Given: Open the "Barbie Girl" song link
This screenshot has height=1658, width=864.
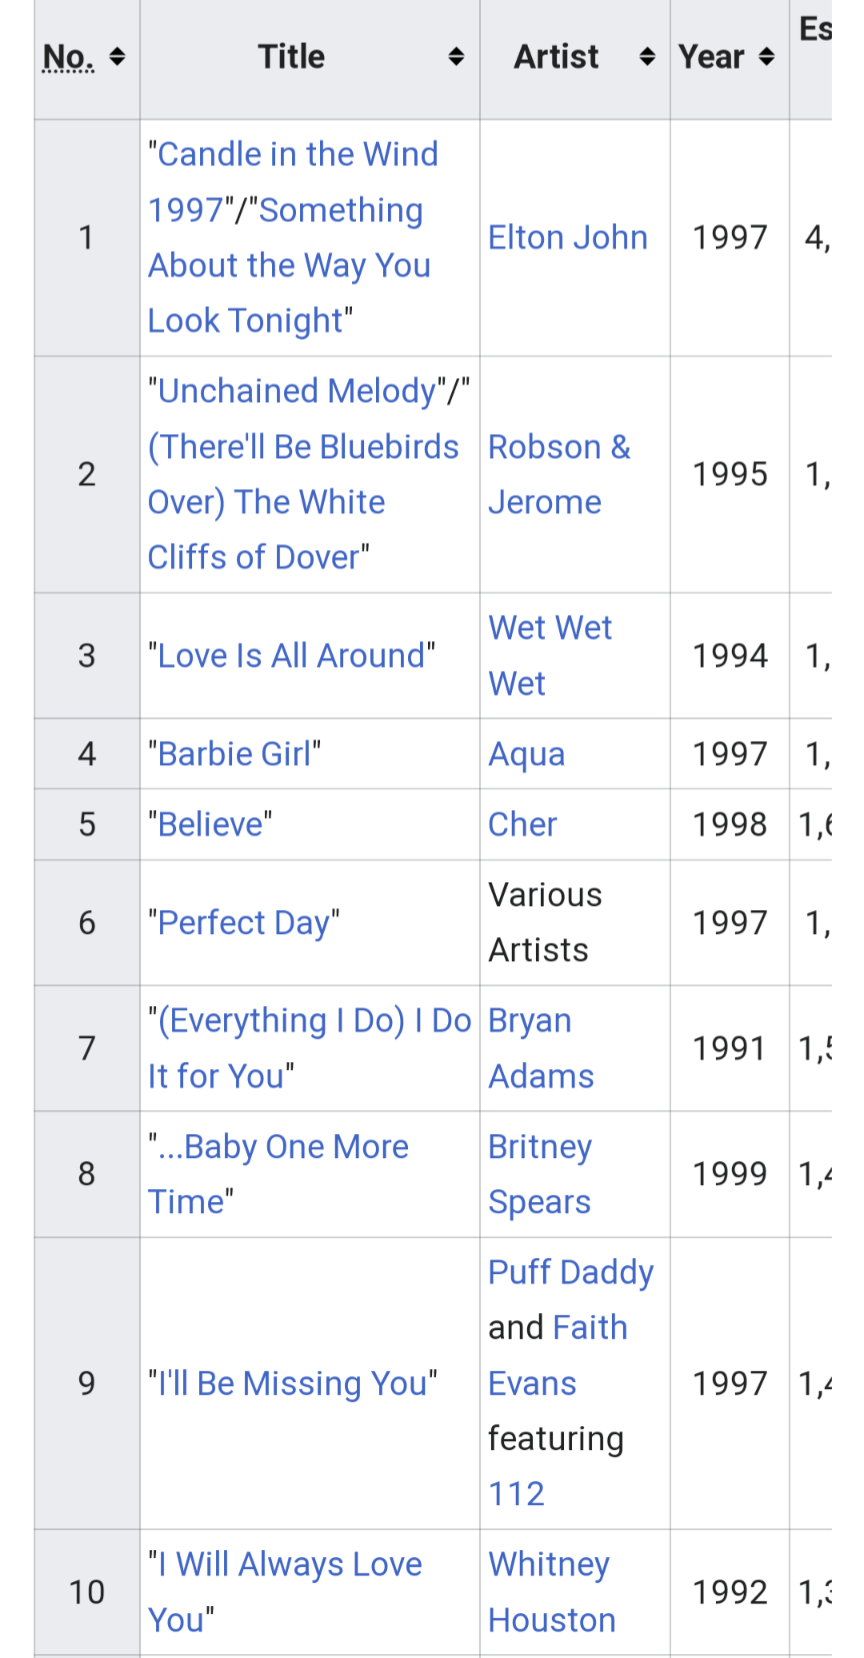Looking at the screenshot, I should pos(234,754).
